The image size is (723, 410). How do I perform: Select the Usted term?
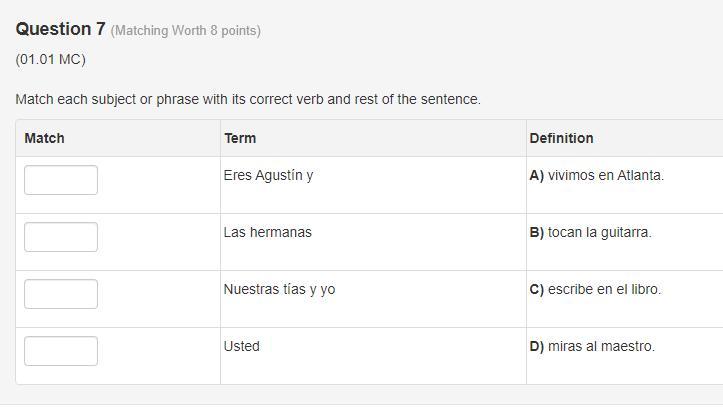[241, 346]
